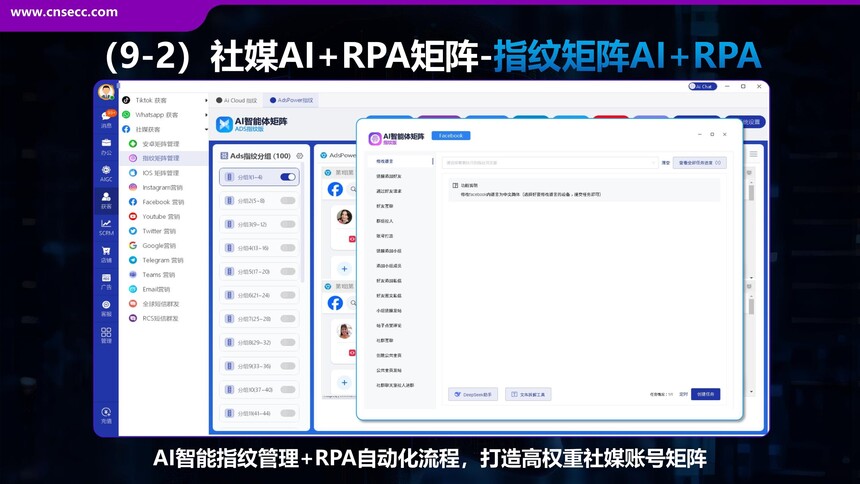Viewport: 860px width, 484px height.
Task: Enable the 分组7(25~28) switch
Action: point(287,318)
